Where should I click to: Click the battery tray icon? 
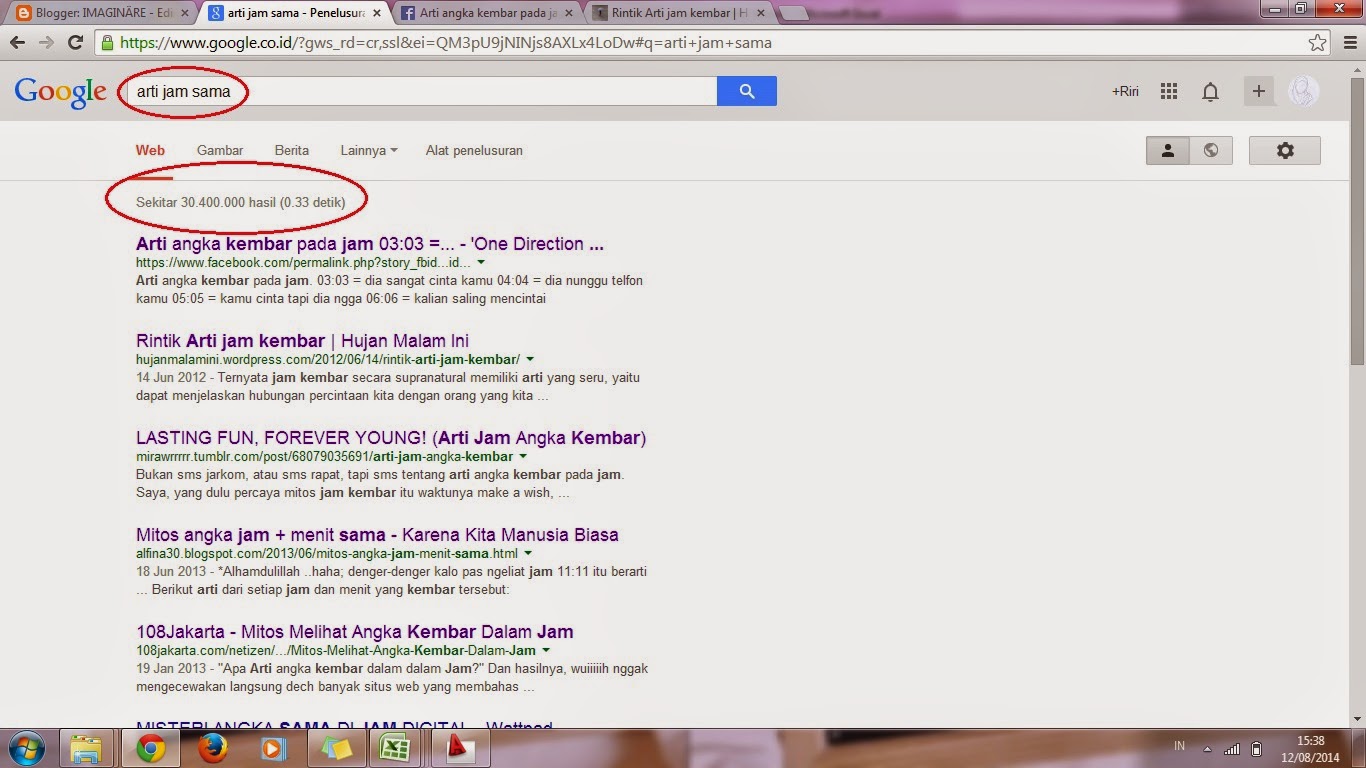click(1257, 748)
